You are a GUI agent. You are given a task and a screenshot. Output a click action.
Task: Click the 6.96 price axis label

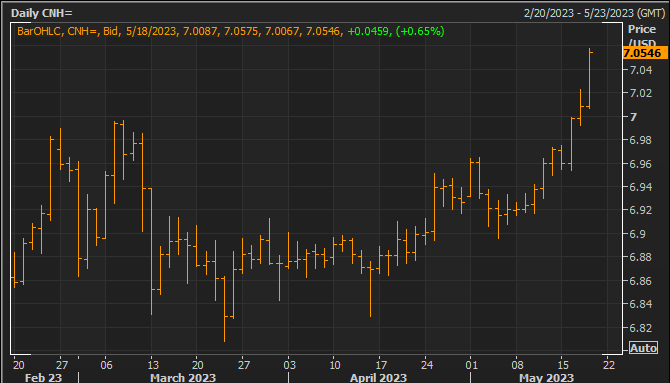[641, 164]
